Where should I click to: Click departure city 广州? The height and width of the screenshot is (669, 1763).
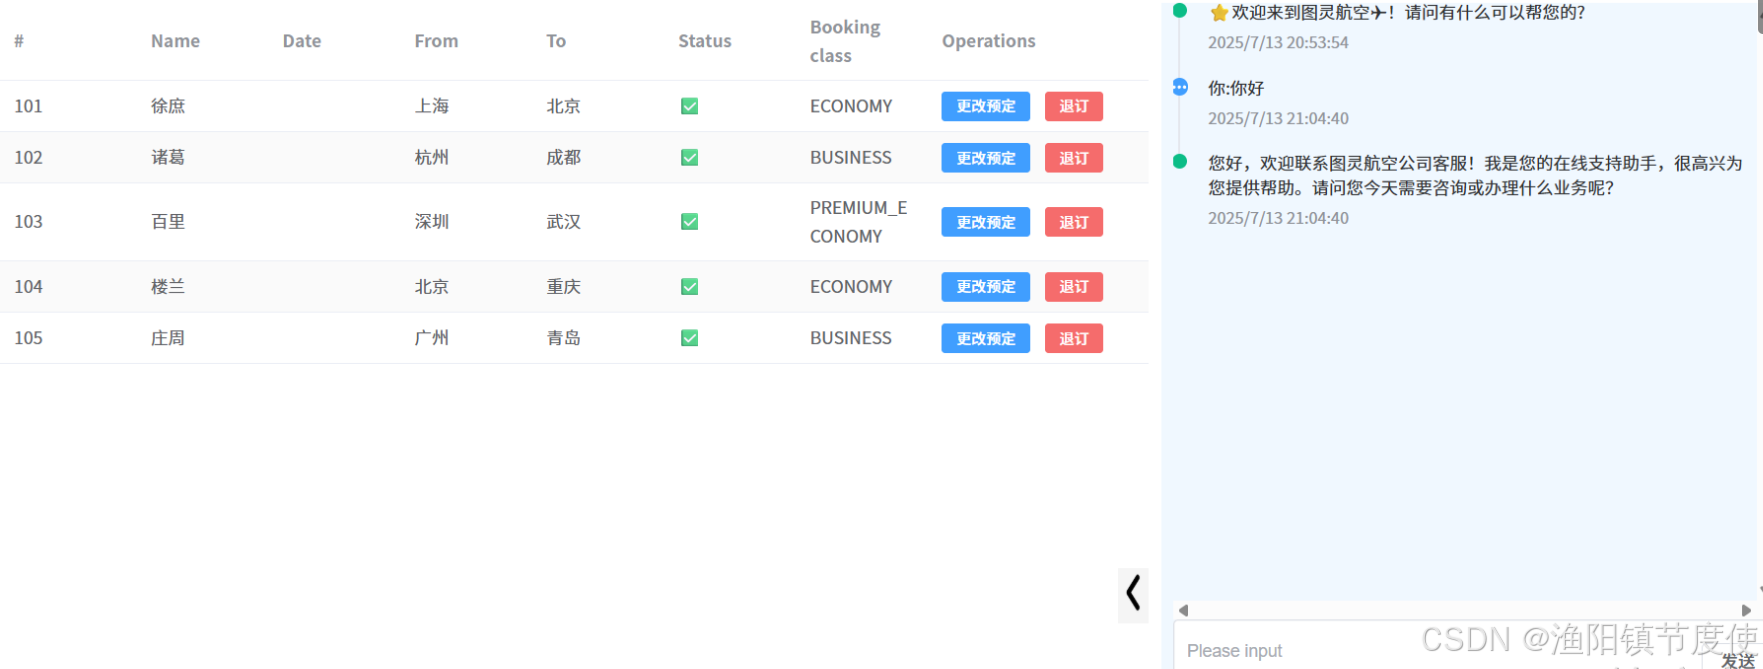(432, 338)
